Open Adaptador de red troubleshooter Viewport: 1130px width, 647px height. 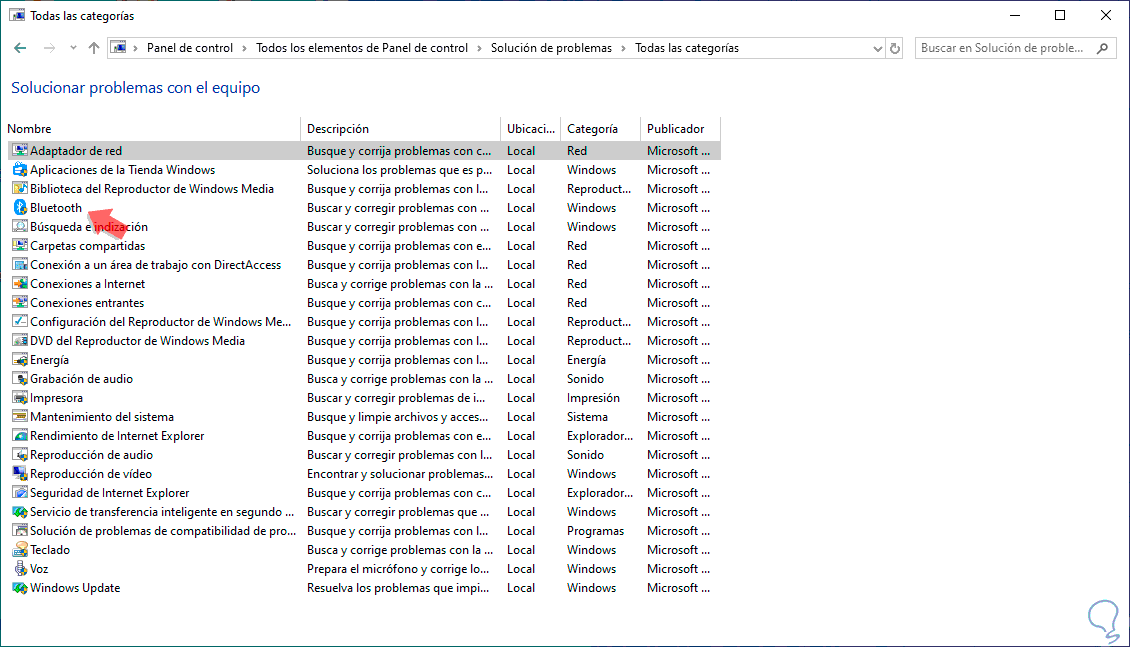(x=76, y=151)
